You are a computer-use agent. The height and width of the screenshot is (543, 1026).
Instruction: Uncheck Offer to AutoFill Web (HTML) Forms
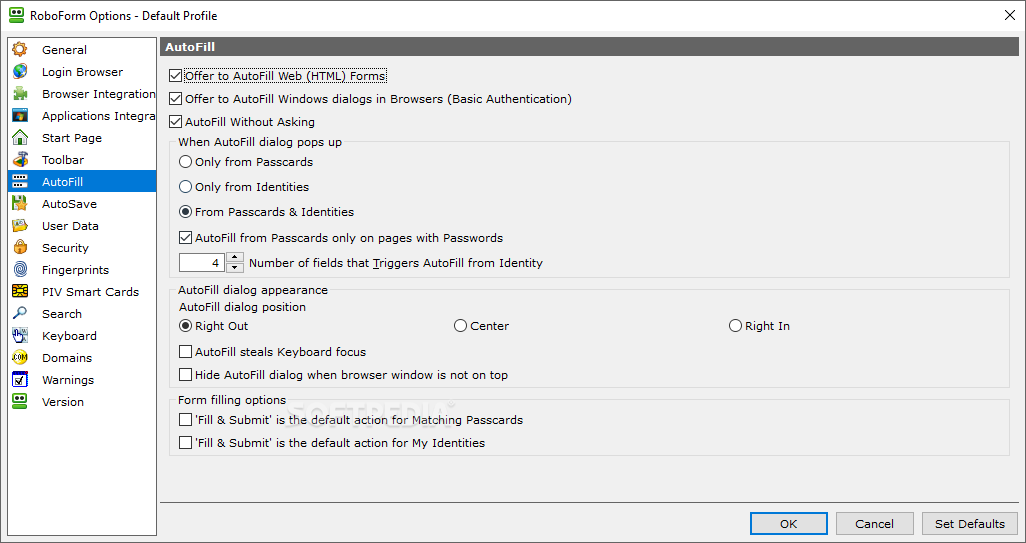(x=175, y=76)
